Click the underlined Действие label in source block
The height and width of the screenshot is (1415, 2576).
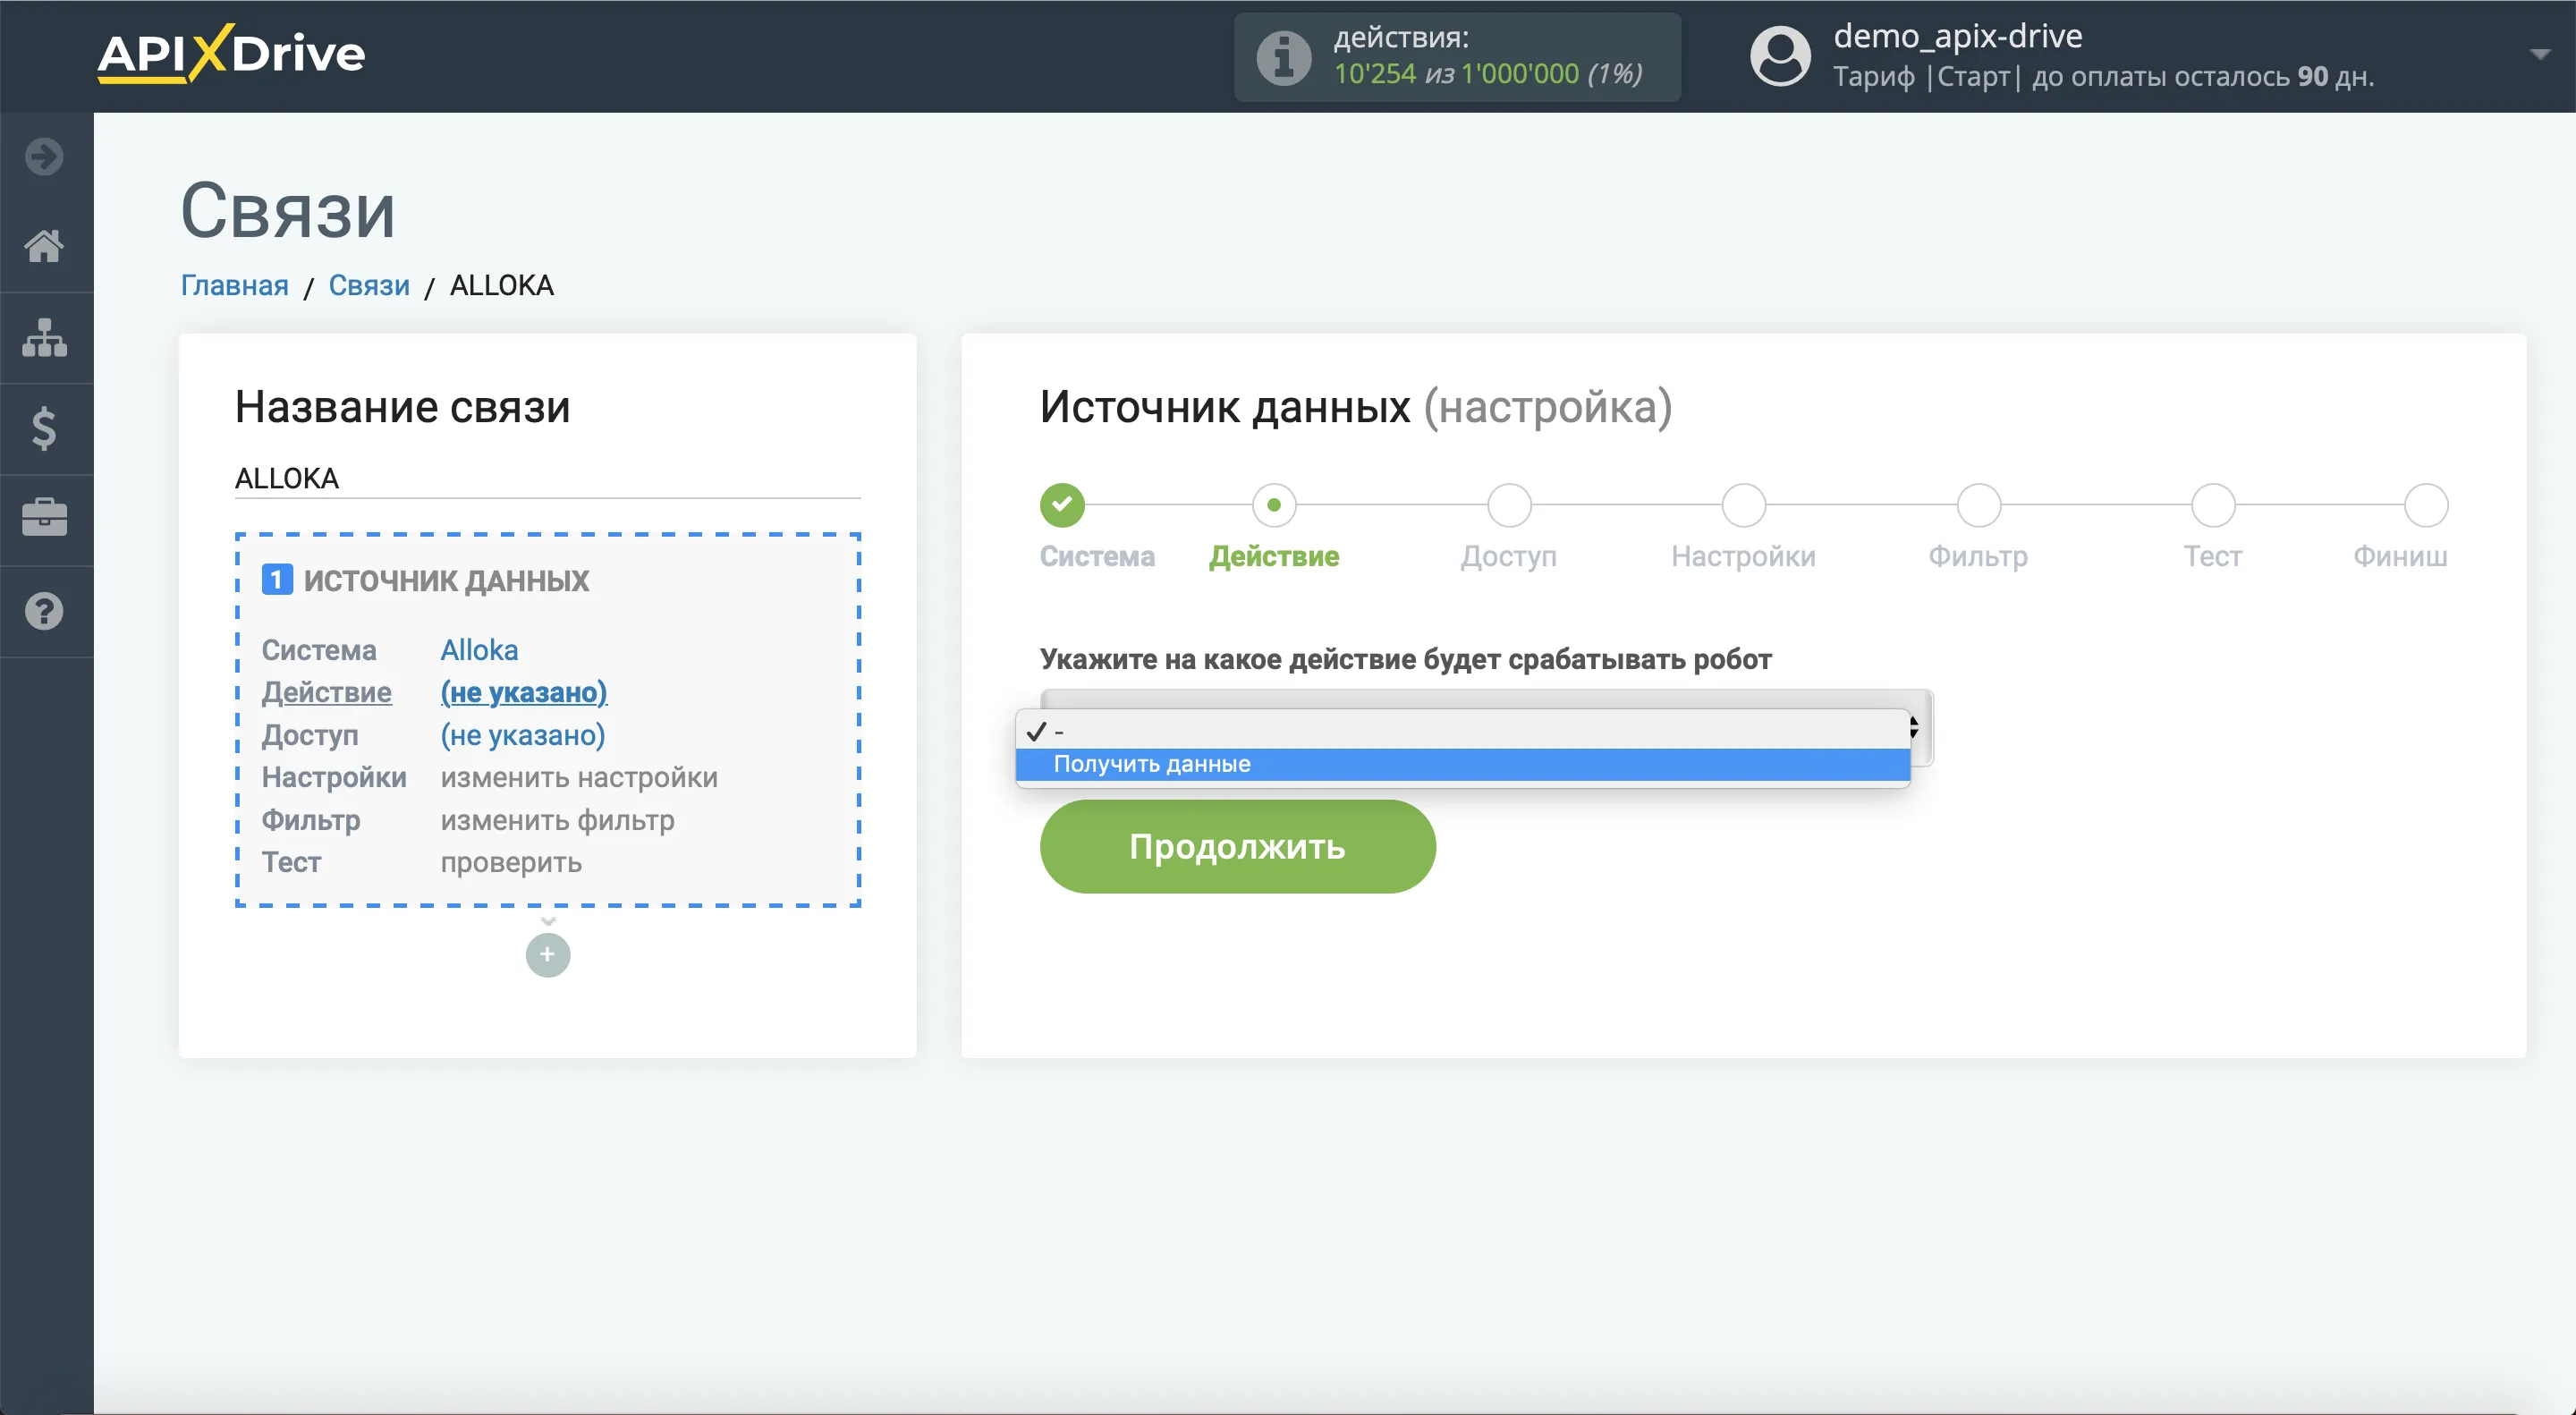(327, 692)
